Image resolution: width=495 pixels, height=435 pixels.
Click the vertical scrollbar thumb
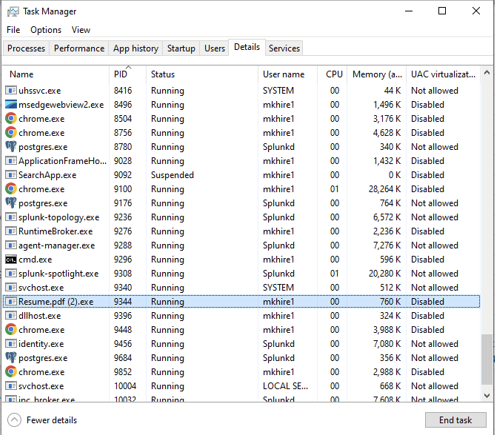[487, 359]
